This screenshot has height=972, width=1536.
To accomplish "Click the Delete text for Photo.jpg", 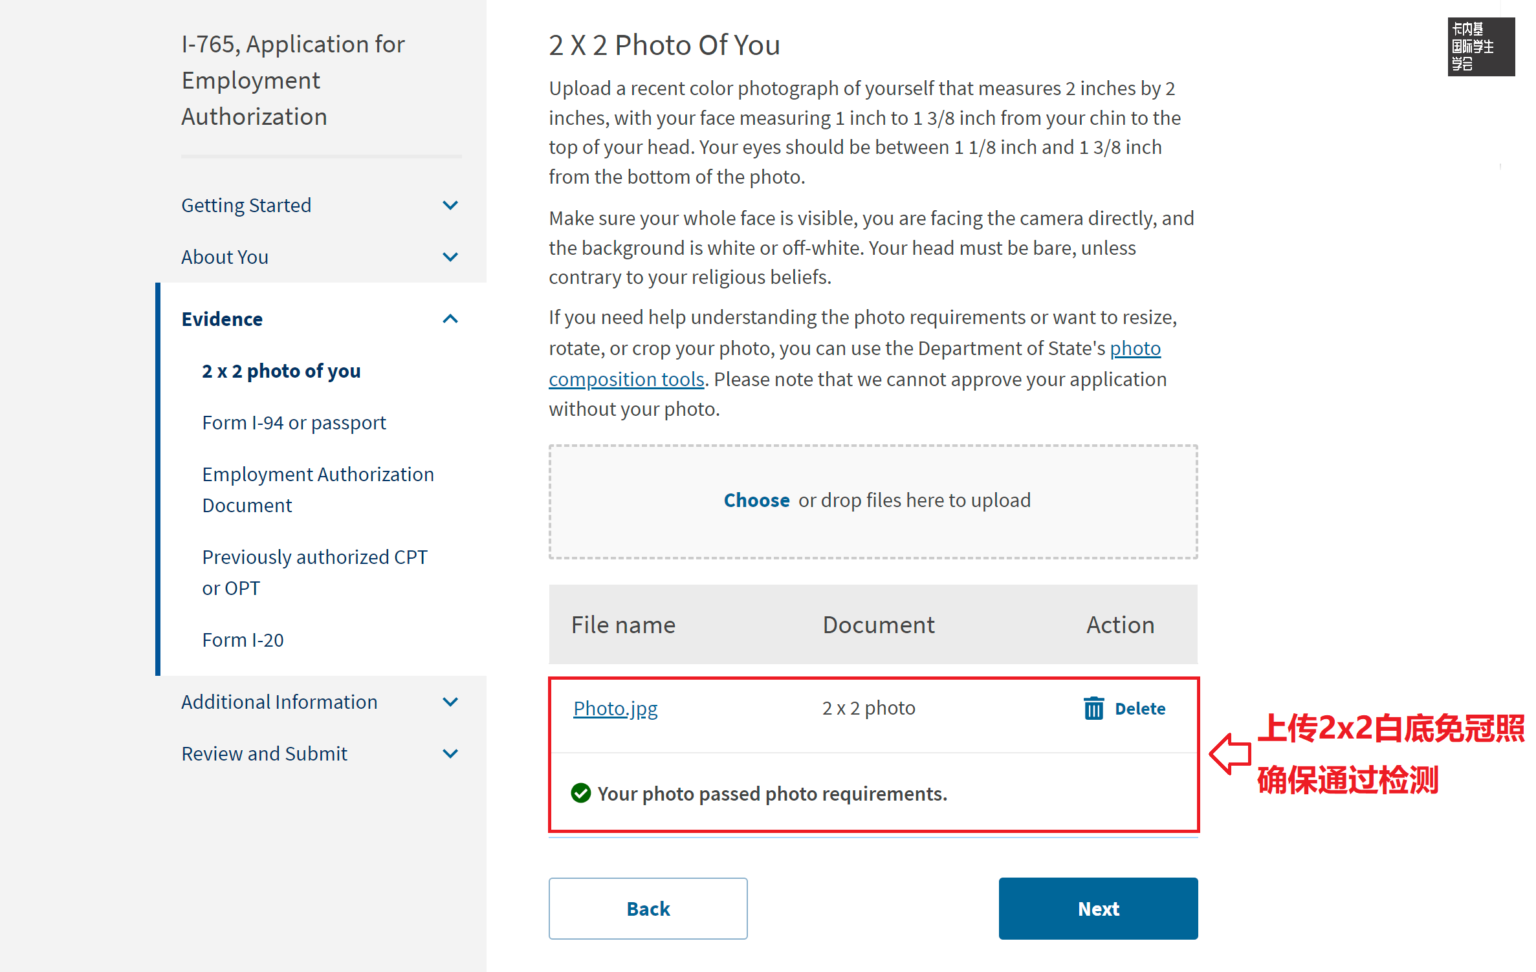I will coord(1140,709).
